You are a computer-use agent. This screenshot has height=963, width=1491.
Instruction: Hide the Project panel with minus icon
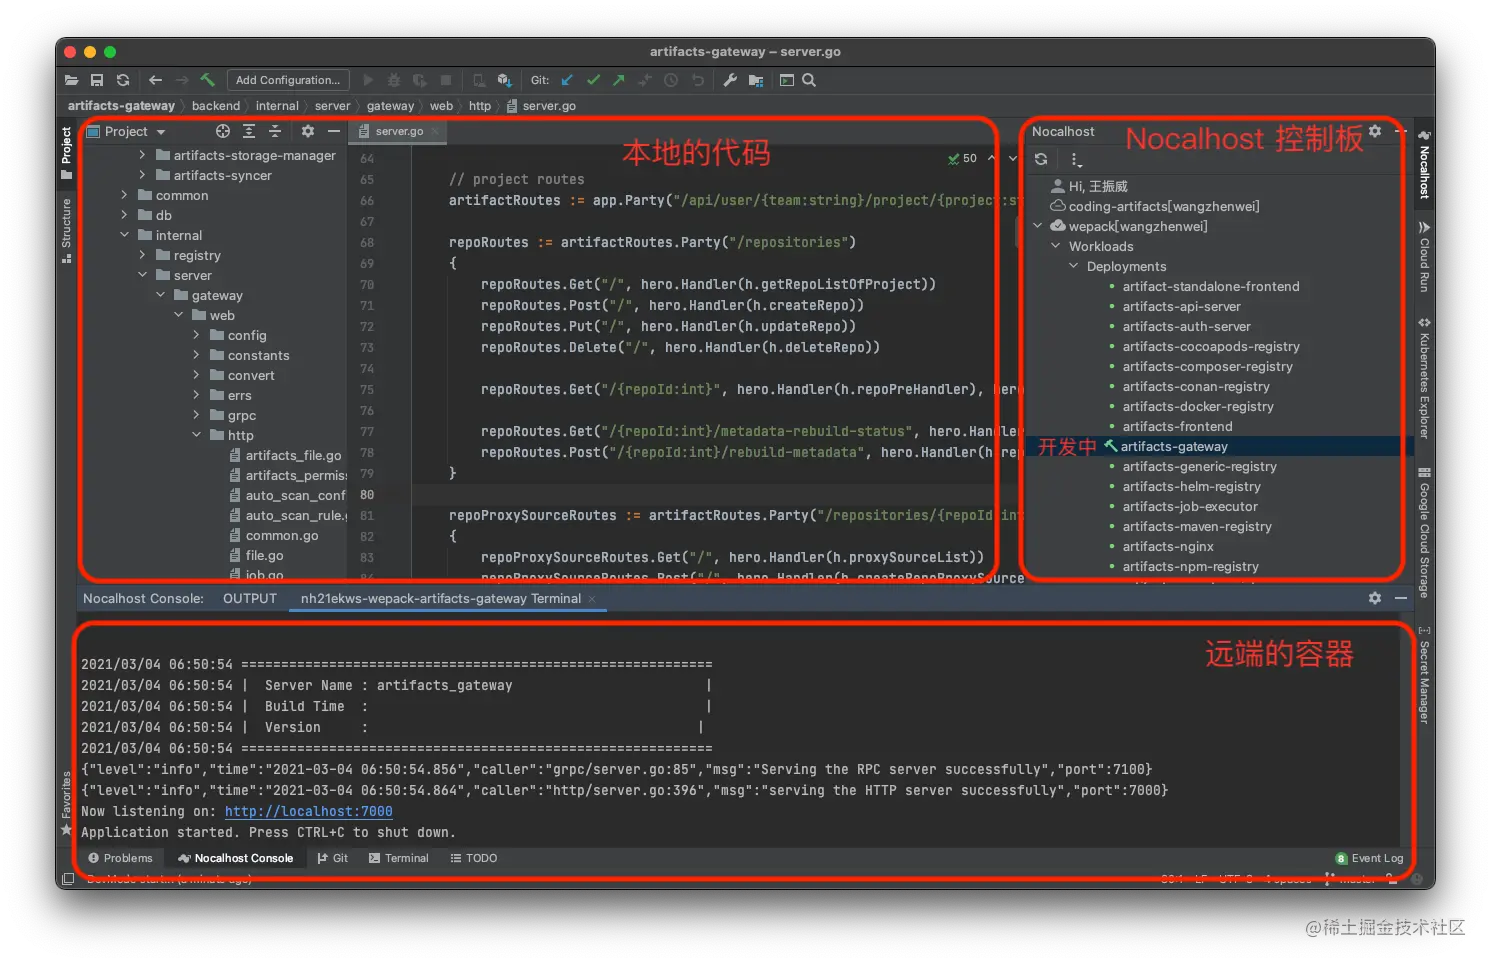coord(334,131)
